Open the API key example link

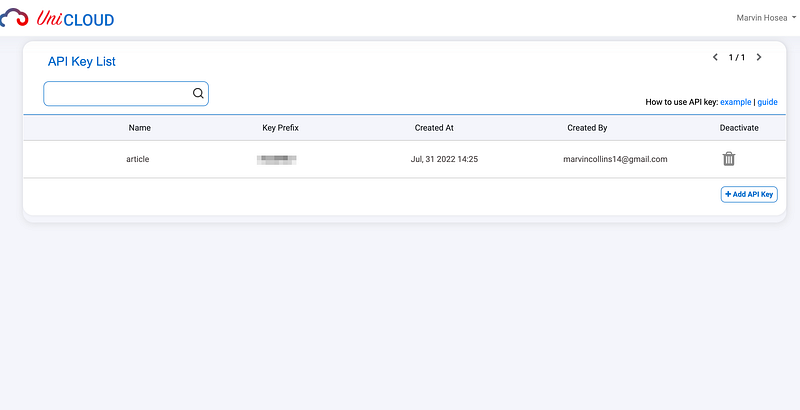[x=736, y=102]
